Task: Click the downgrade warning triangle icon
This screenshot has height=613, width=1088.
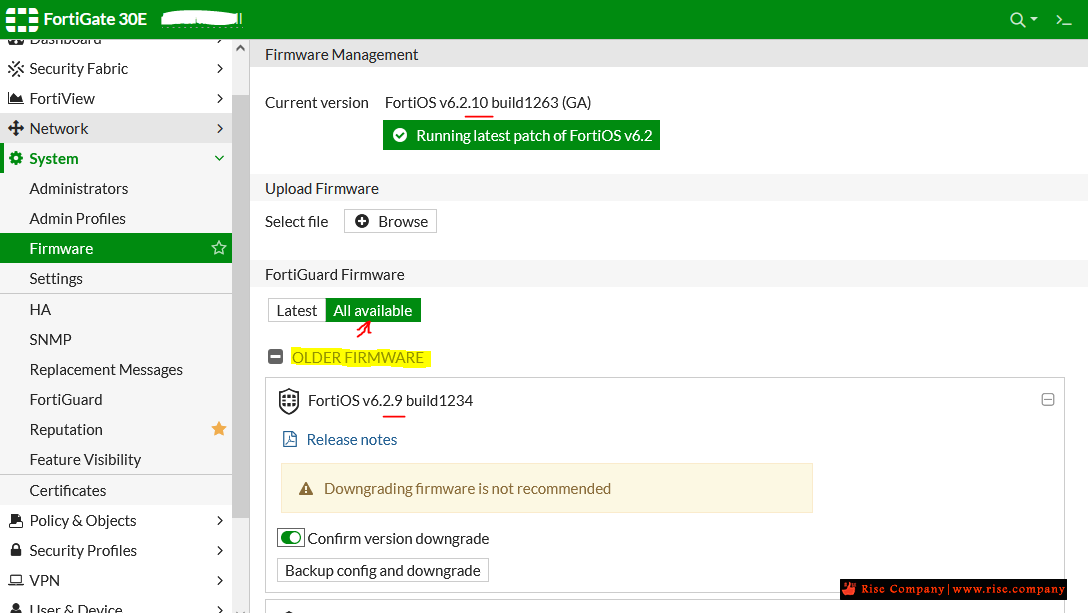Action: click(x=306, y=489)
